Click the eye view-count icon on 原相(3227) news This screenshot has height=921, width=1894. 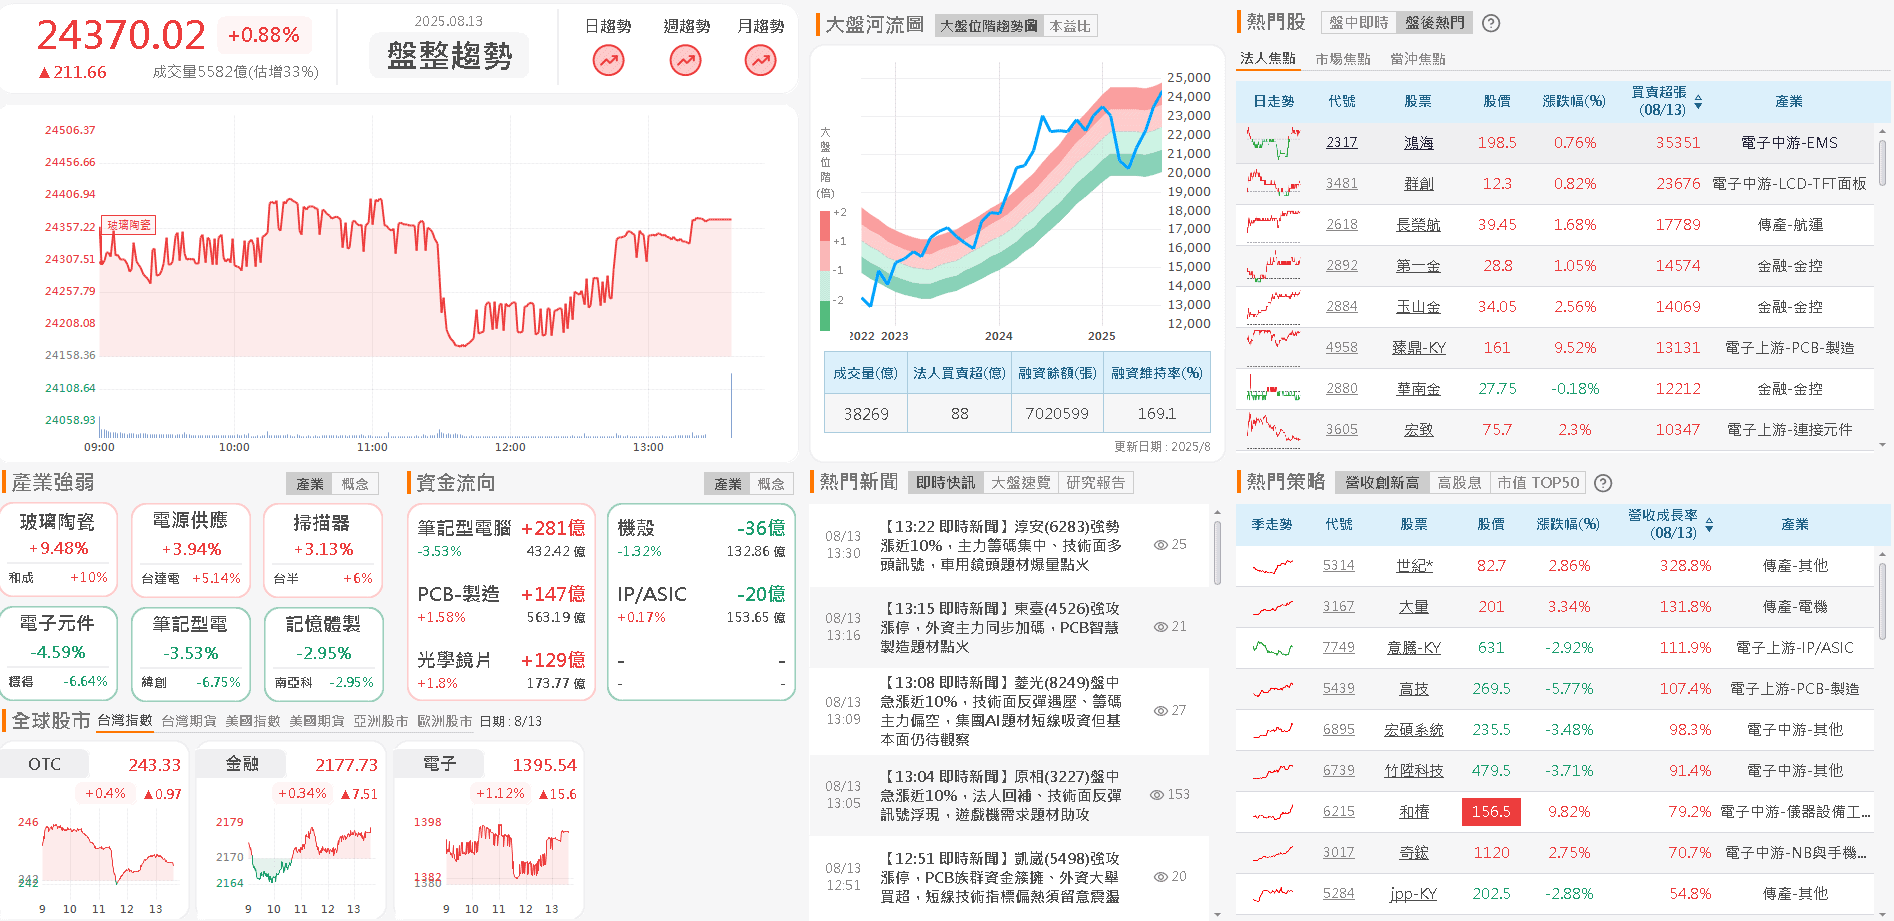[x=1160, y=793]
